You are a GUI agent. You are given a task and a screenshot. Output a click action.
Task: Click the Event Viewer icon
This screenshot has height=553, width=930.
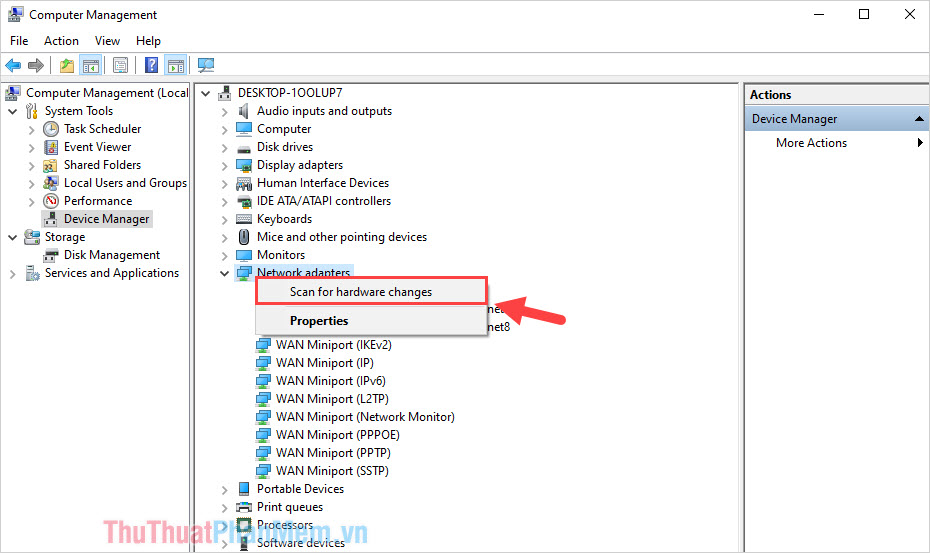[x=51, y=147]
